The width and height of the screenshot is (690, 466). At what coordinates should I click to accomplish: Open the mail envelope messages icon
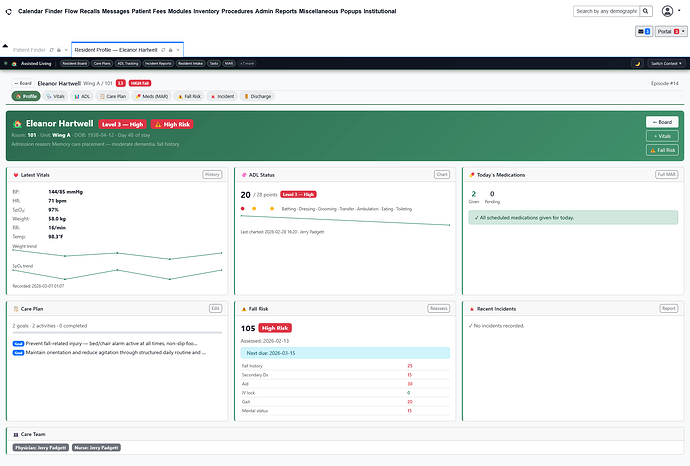click(x=643, y=32)
